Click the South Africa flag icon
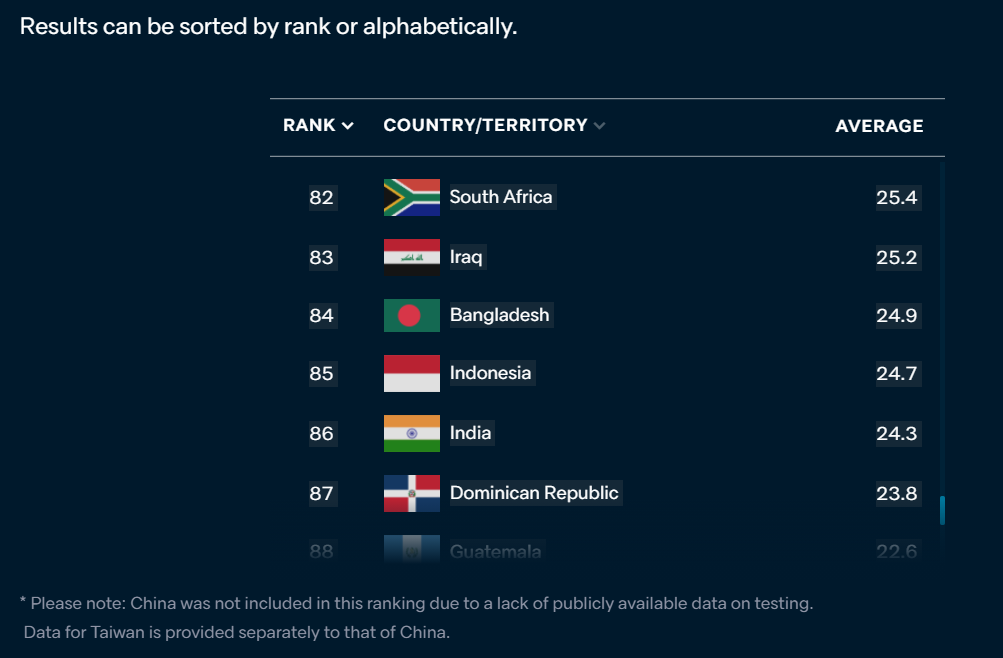Screen dimensions: 1003x658 (411, 197)
